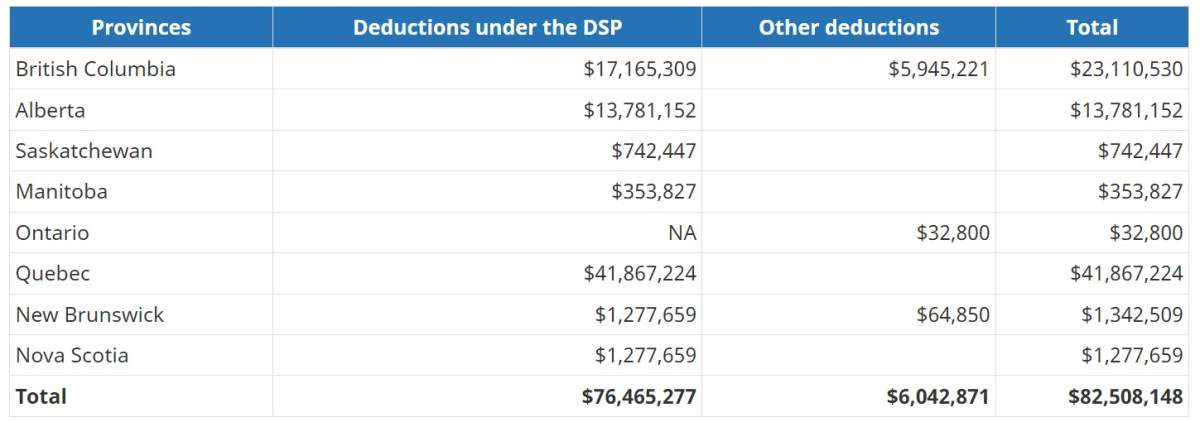Select the Nova Scotia province cell

tap(72, 355)
